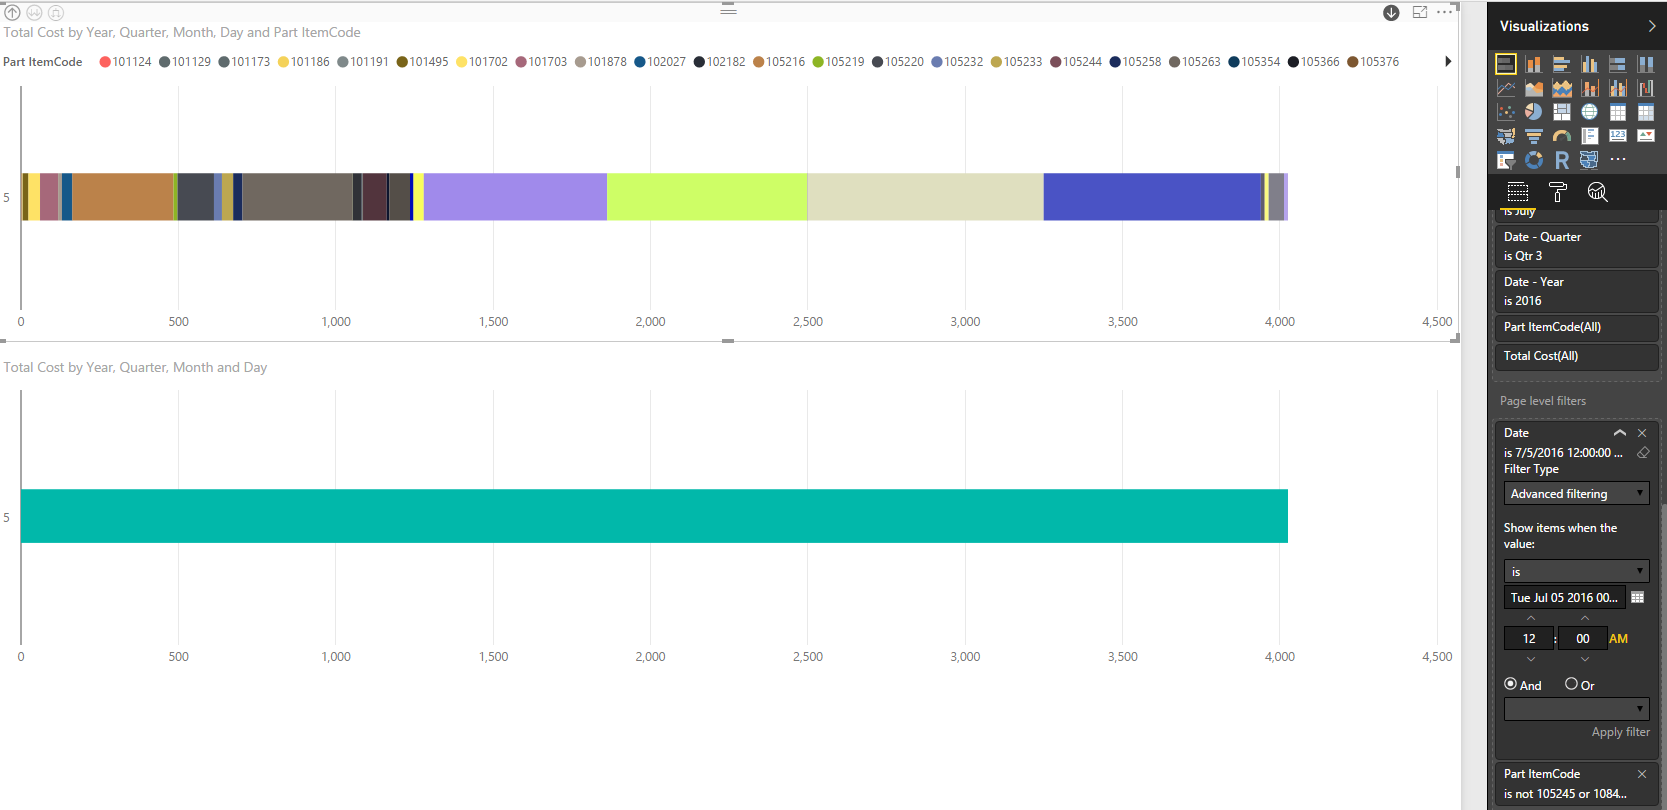Increase the hour value
The image size is (1667, 810).
[1530, 619]
